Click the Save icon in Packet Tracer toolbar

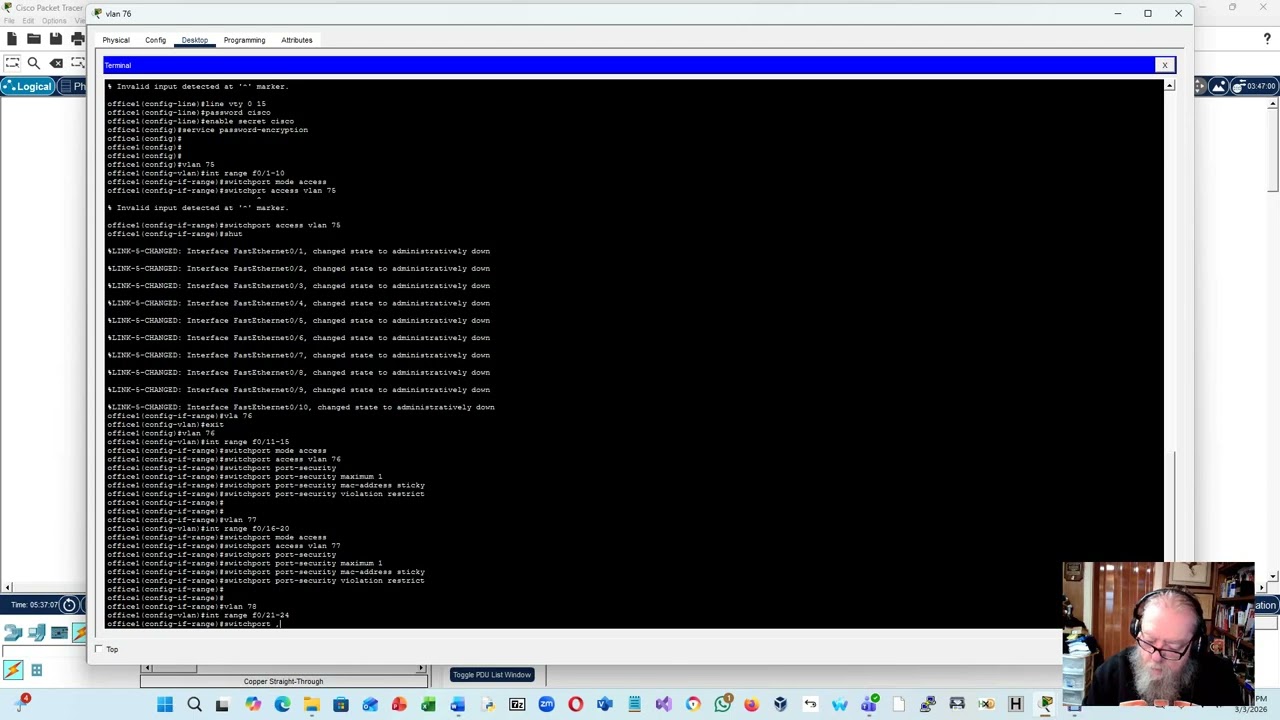point(55,39)
